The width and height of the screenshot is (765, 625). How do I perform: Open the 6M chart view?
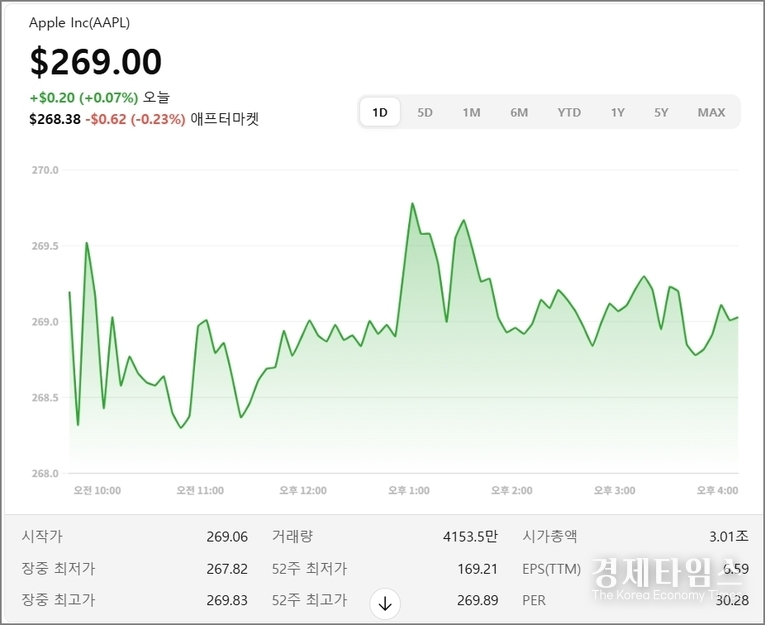click(x=519, y=112)
